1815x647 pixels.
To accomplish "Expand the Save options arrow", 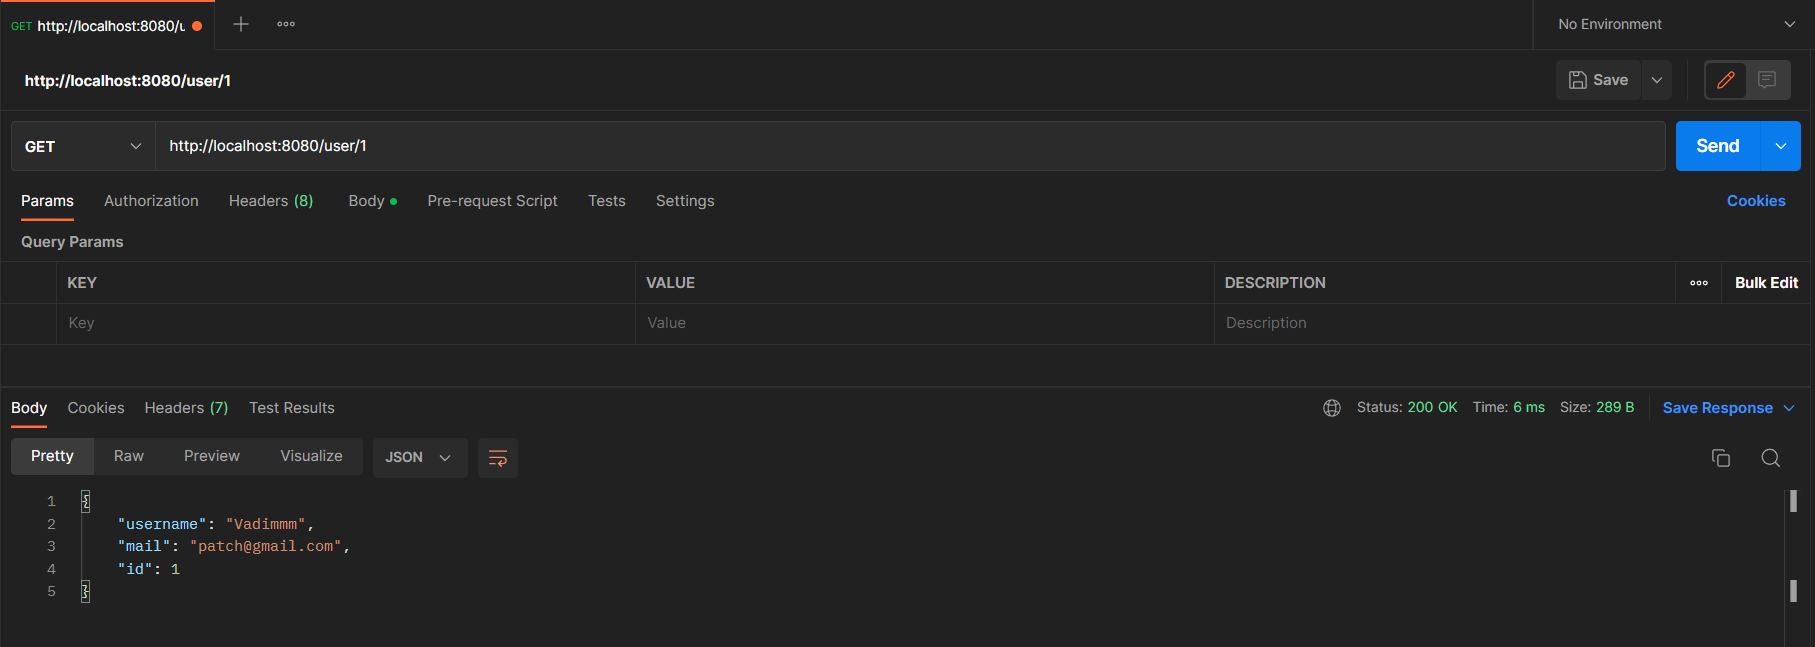I will pos(1657,80).
